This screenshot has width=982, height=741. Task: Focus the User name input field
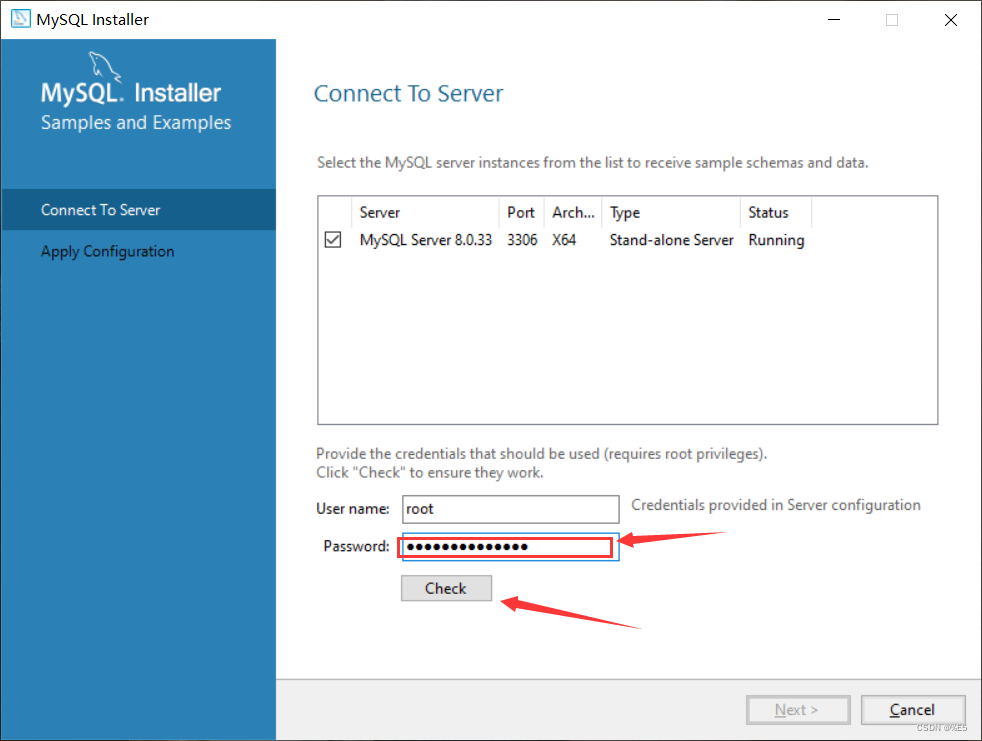(510, 509)
